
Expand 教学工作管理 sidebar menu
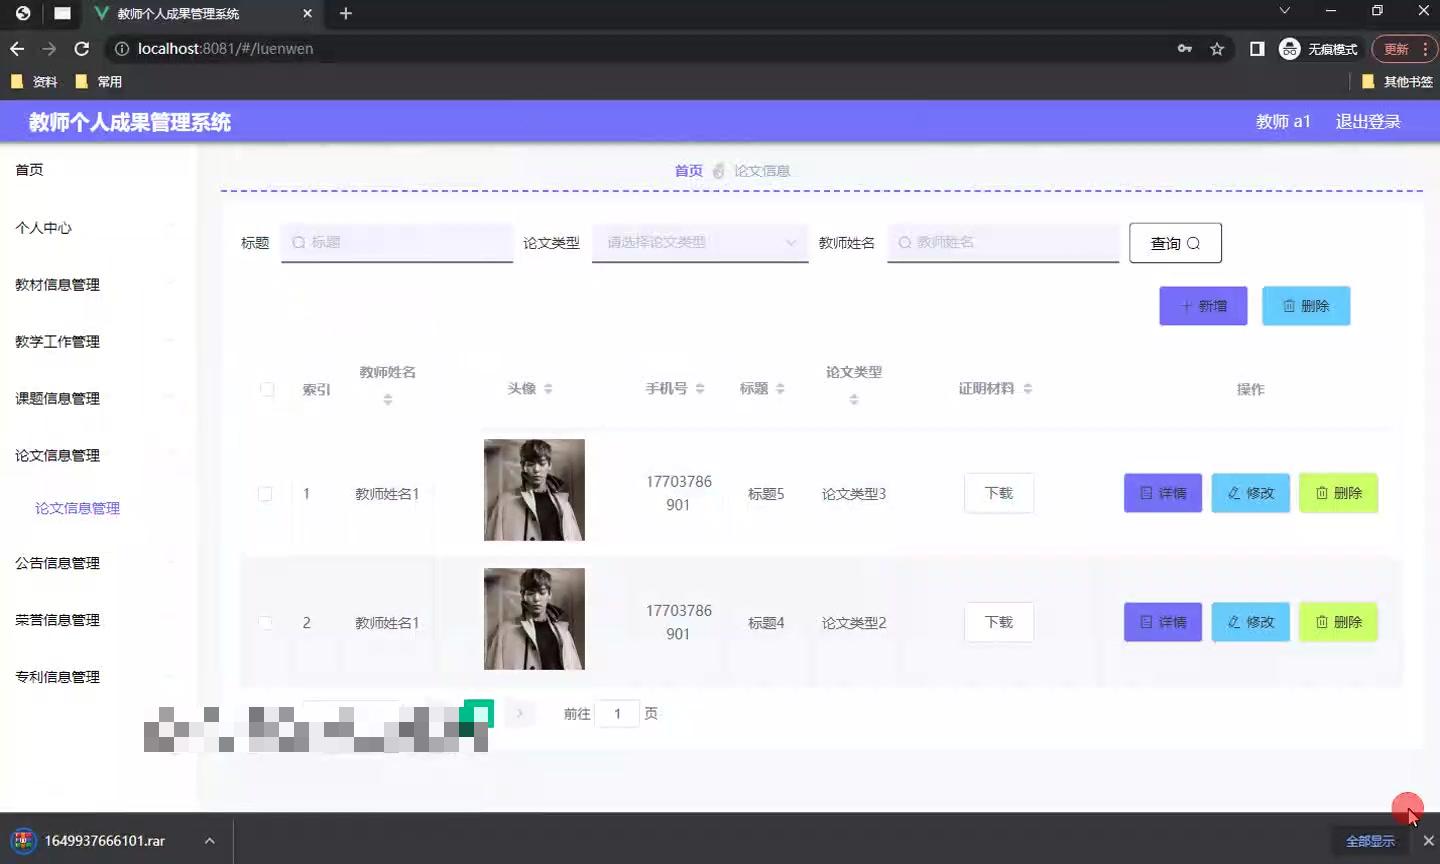point(97,342)
